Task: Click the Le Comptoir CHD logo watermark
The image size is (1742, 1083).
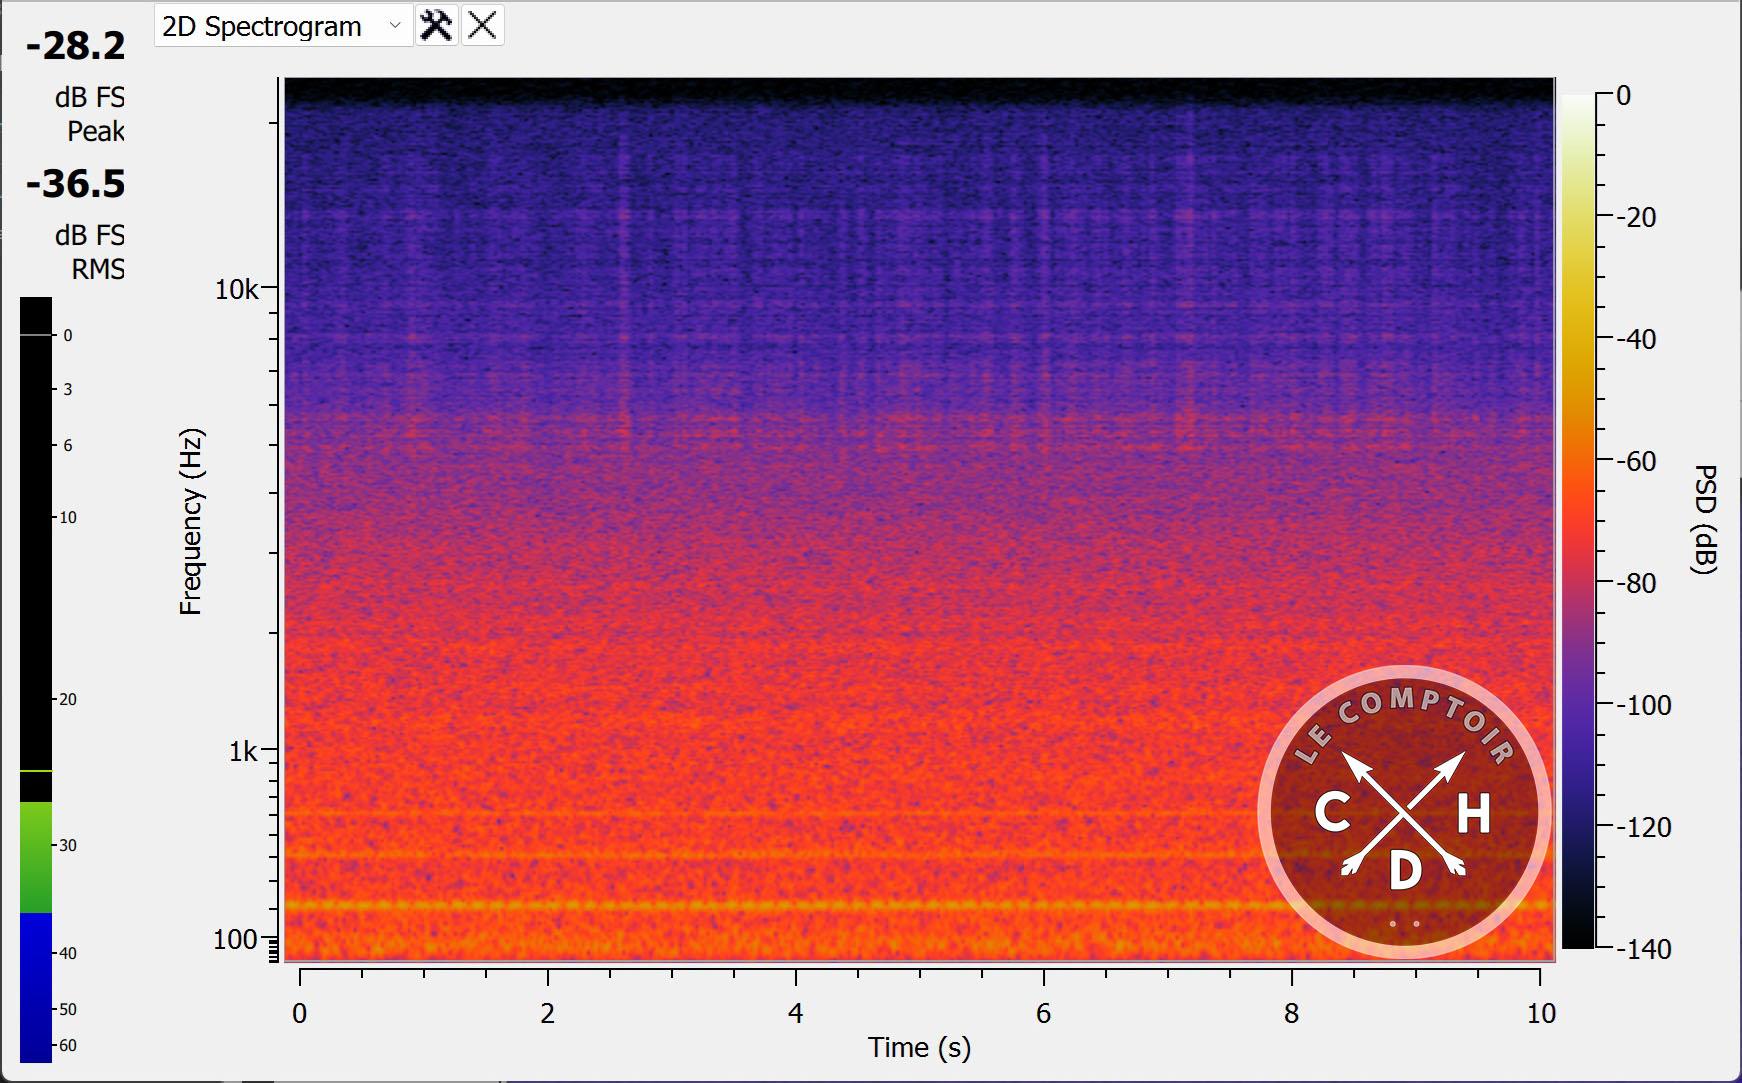Action: 1404,812
